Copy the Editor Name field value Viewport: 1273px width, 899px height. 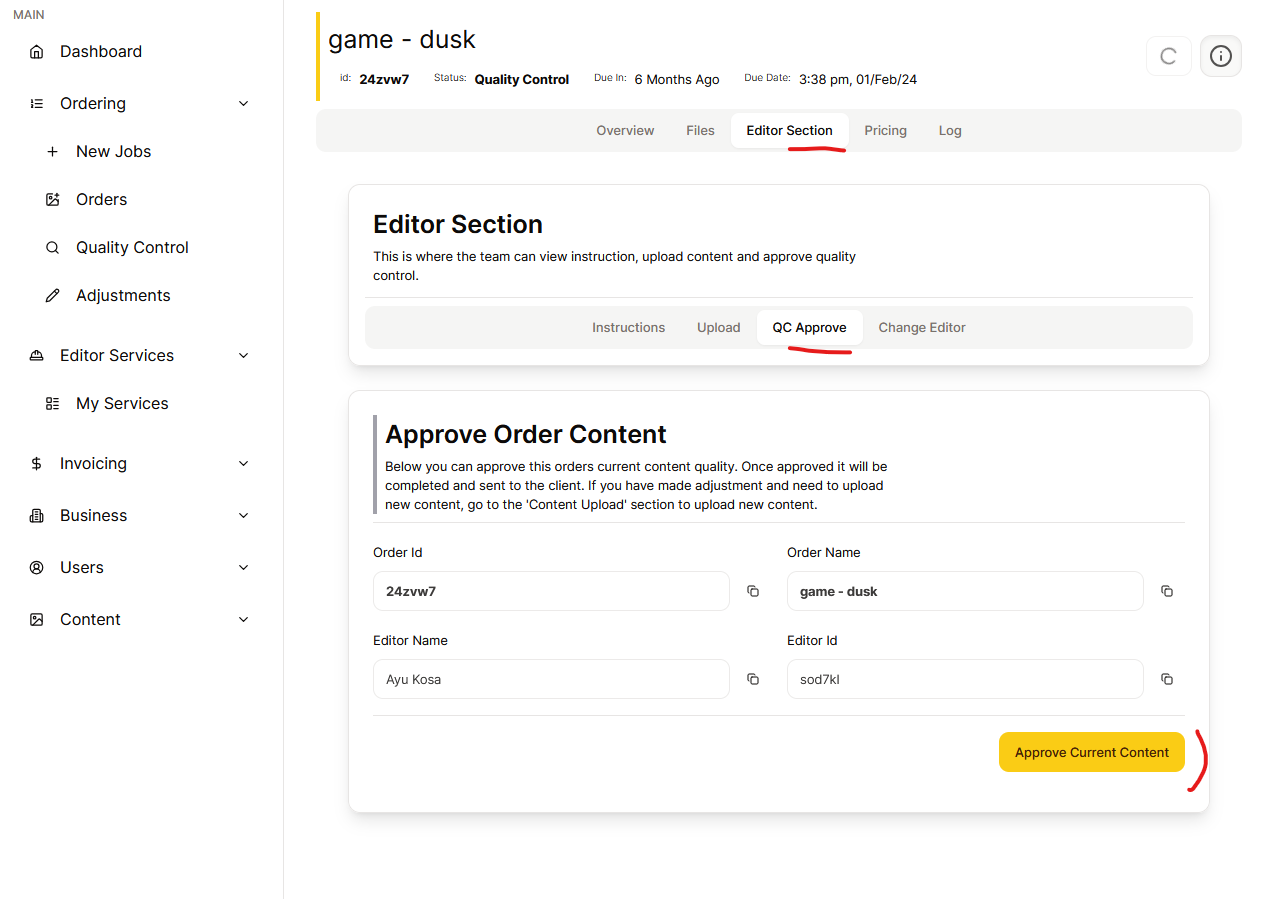(x=753, y=679)
